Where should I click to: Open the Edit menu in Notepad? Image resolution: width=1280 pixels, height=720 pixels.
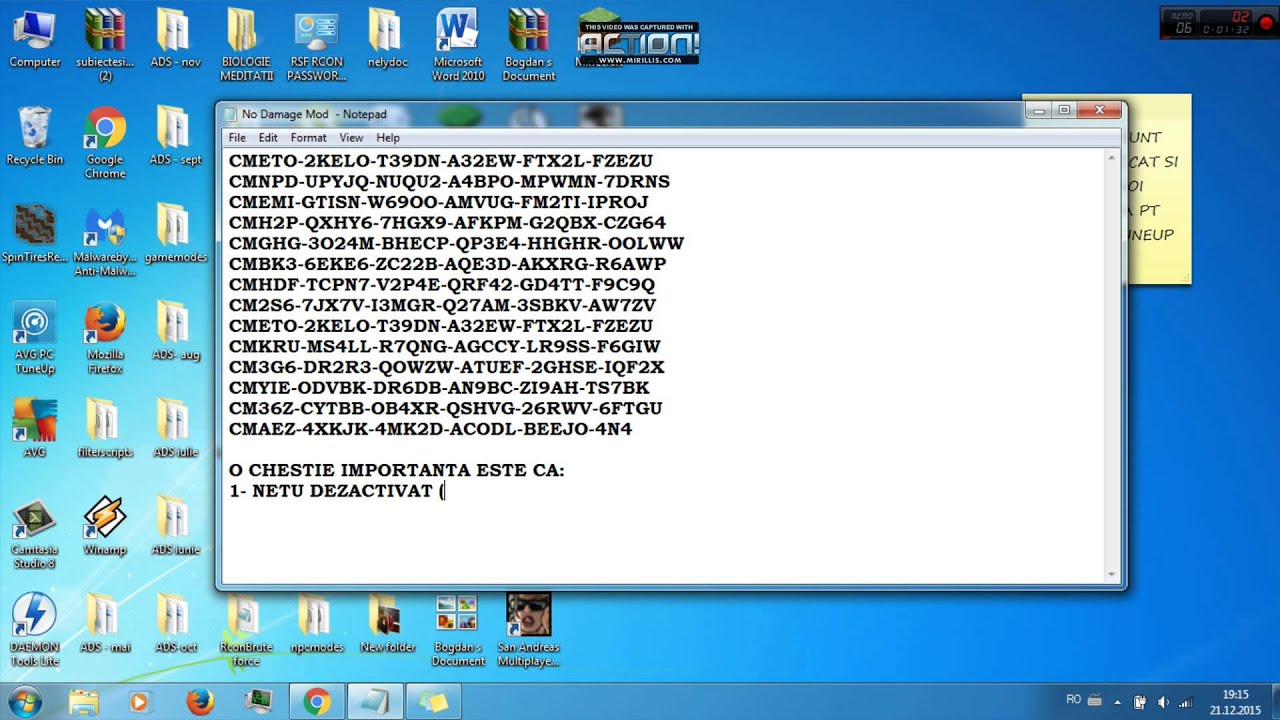coord(268,138)
